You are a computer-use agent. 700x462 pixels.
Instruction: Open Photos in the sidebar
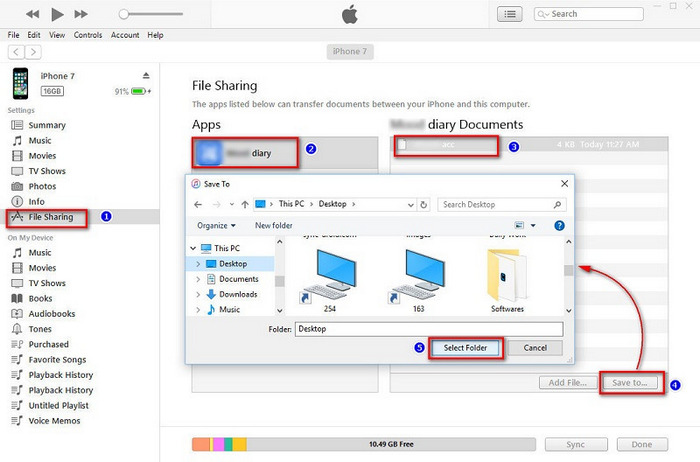click(x=42, y=186)
